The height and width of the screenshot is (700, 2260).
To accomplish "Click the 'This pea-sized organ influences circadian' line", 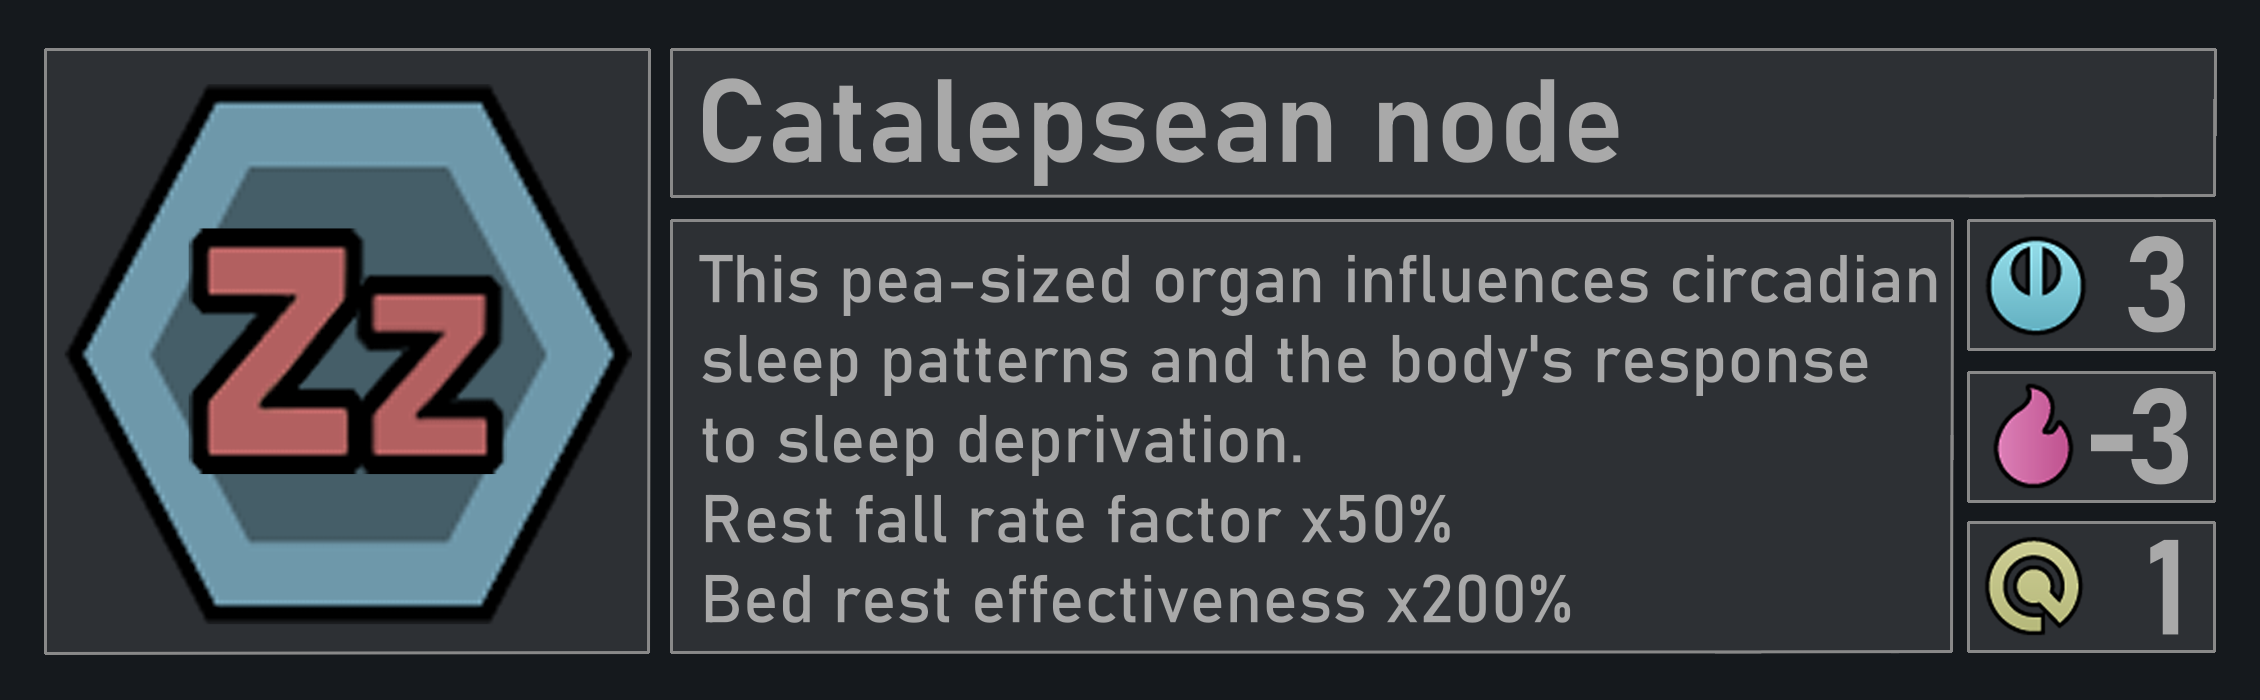I will (1320, 282).
